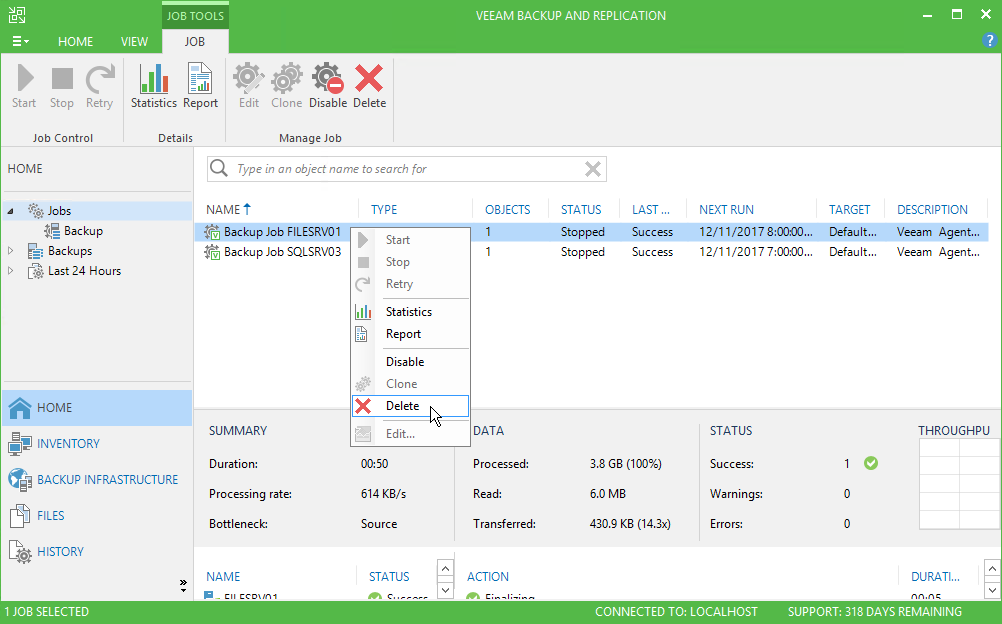Open the FILES navigation view

[x=97, y=515]
